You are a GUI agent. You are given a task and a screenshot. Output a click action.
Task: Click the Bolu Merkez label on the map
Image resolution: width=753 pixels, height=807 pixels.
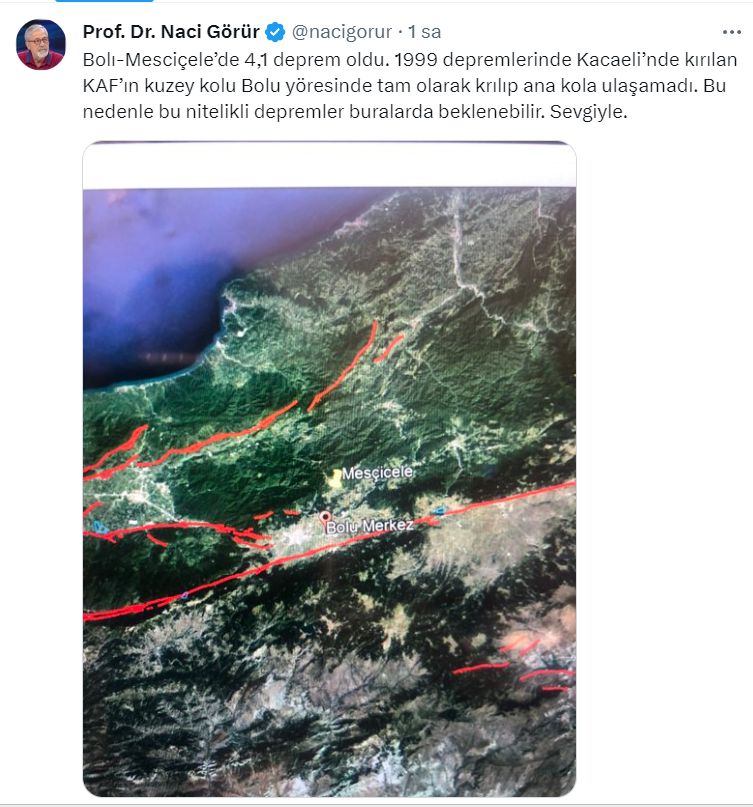click(x=370, y=526)
